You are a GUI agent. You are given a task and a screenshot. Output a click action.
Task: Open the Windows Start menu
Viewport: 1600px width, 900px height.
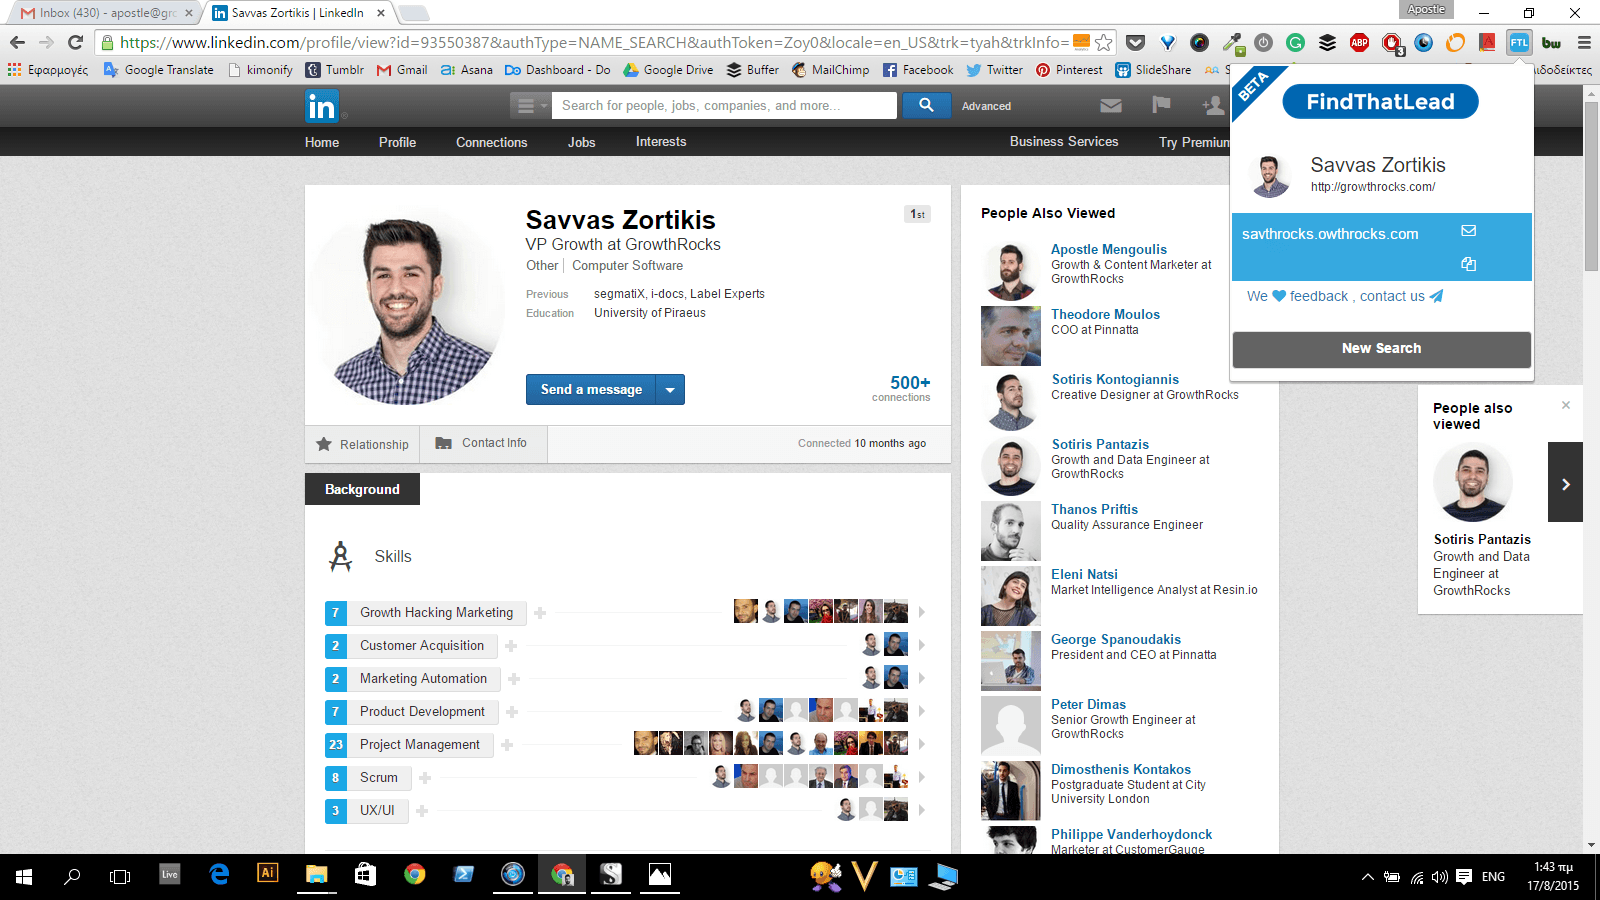pos(24,876)
